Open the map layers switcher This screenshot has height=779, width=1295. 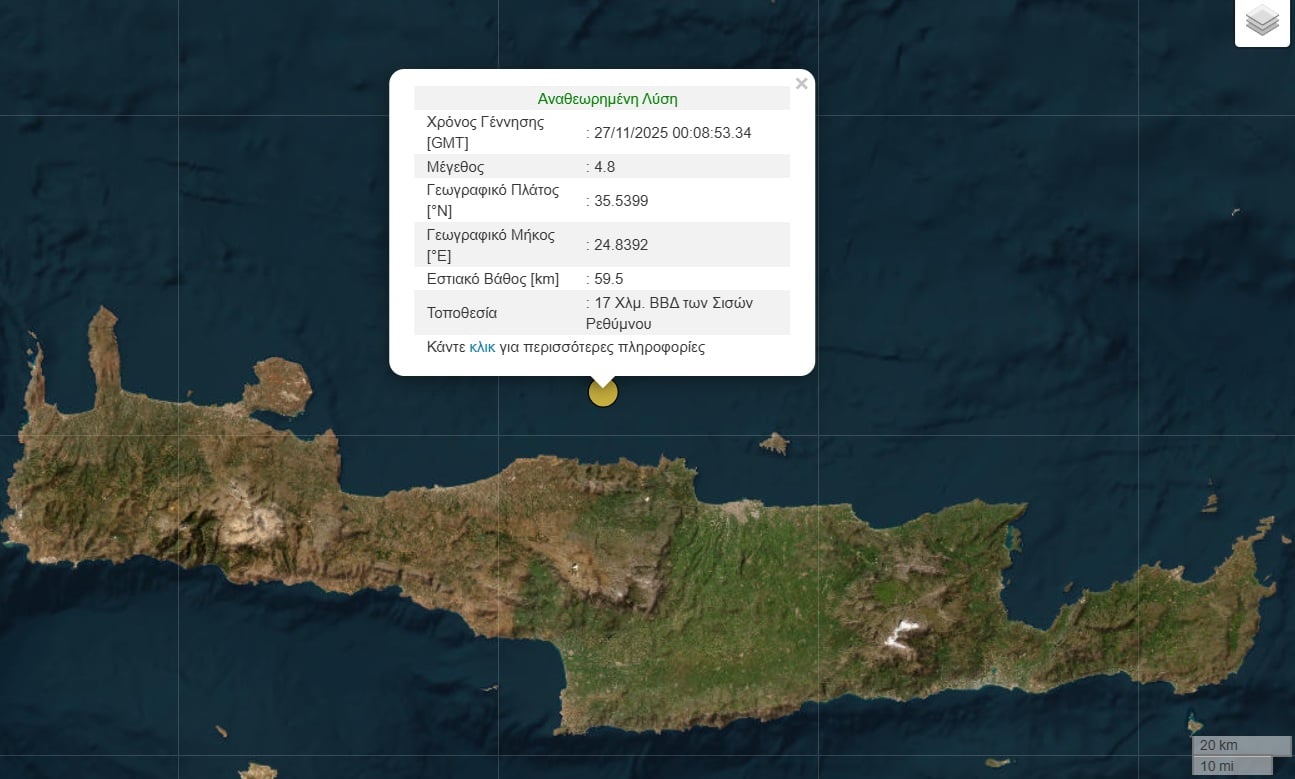[x=1262, y=21]
